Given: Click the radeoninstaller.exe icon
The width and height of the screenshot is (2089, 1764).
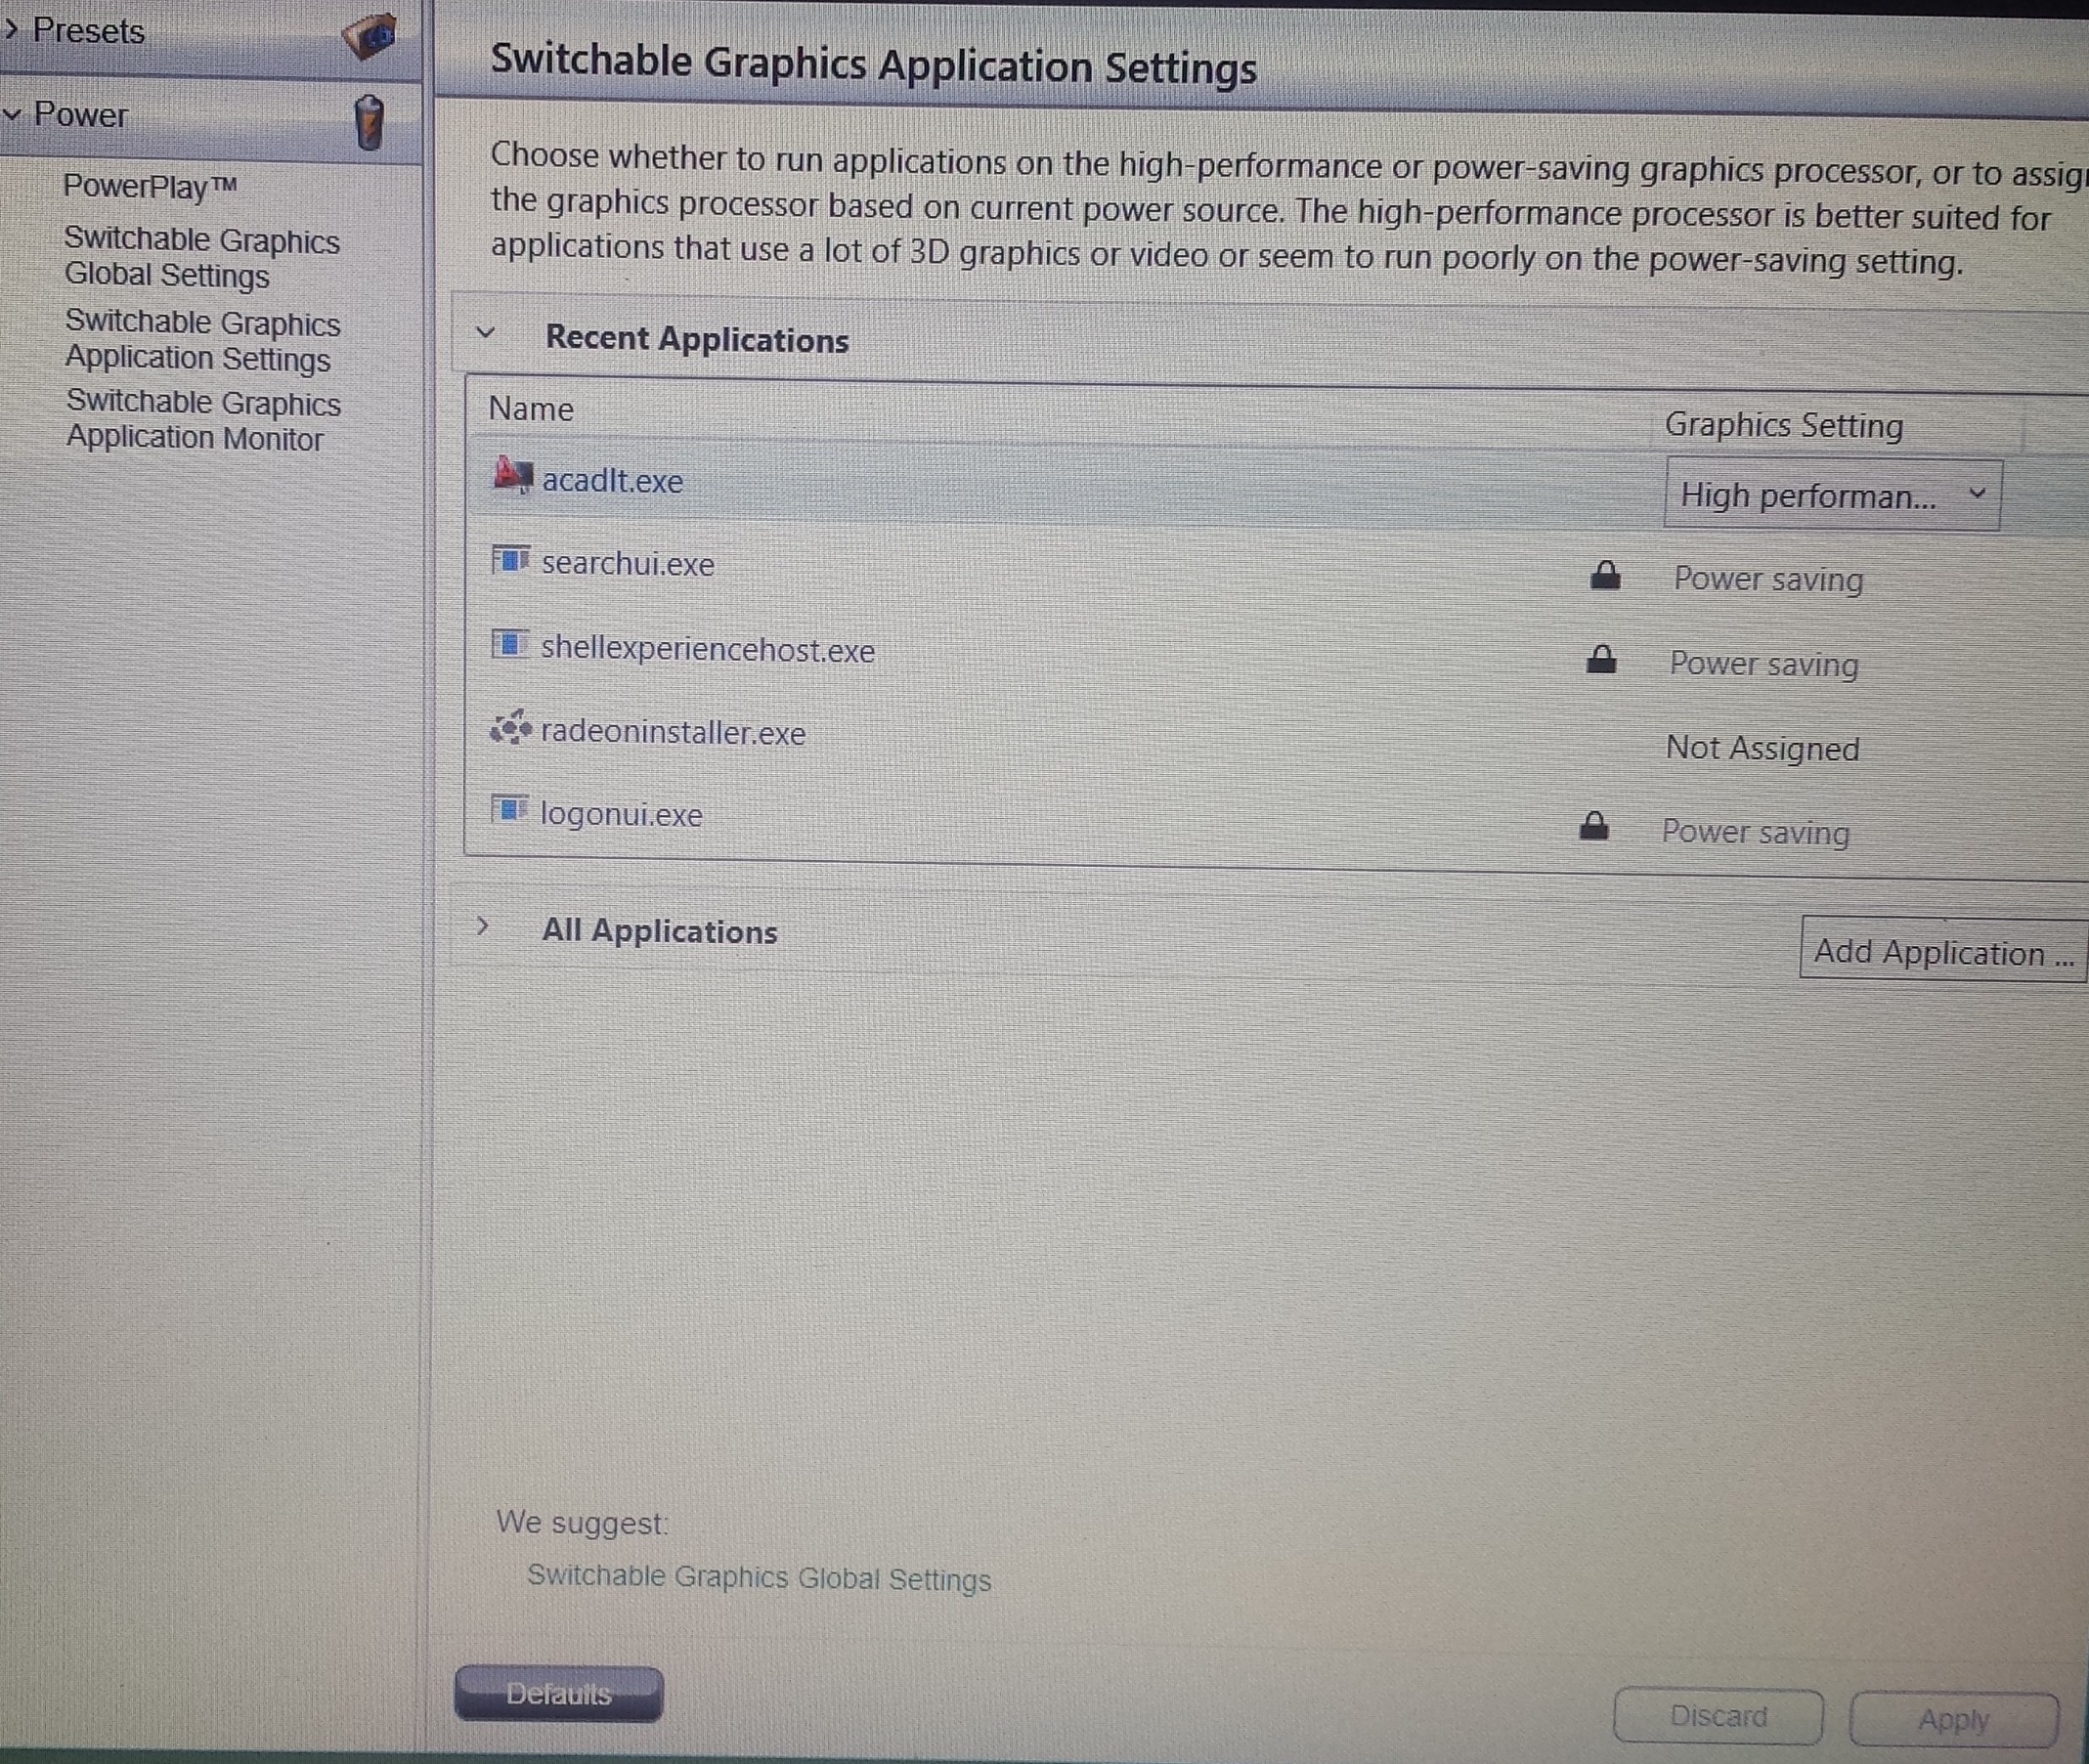Looking at the screenshot, I should (x=510, y=727).
